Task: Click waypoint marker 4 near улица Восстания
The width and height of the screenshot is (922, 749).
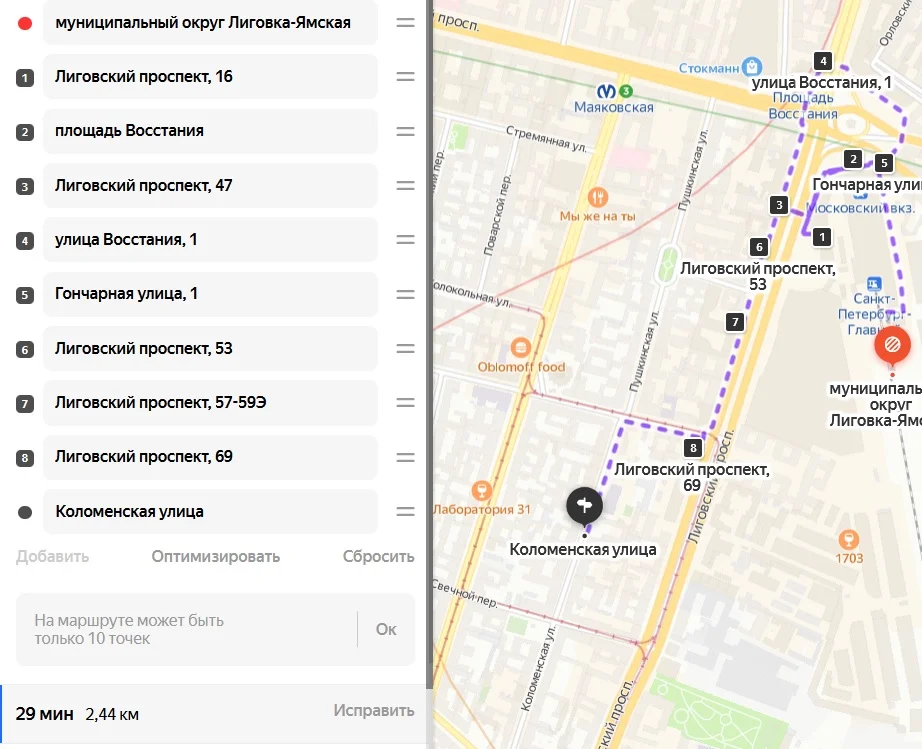Action: coord(823,61)
